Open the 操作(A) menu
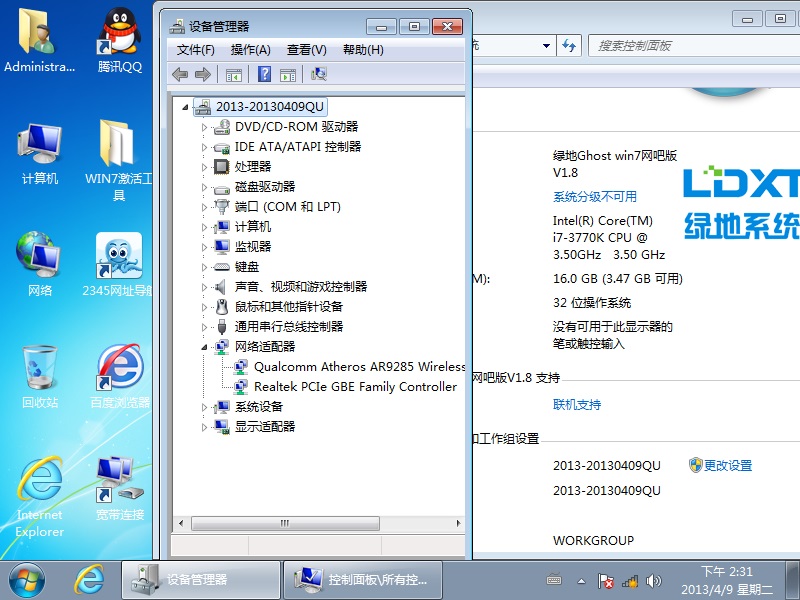The image size is (800, 600). pyautogui.click(x=251, y=50)
